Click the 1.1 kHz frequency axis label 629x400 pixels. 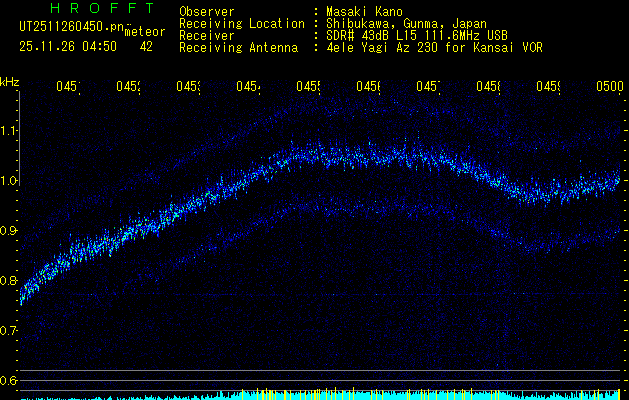pos(9,130)
